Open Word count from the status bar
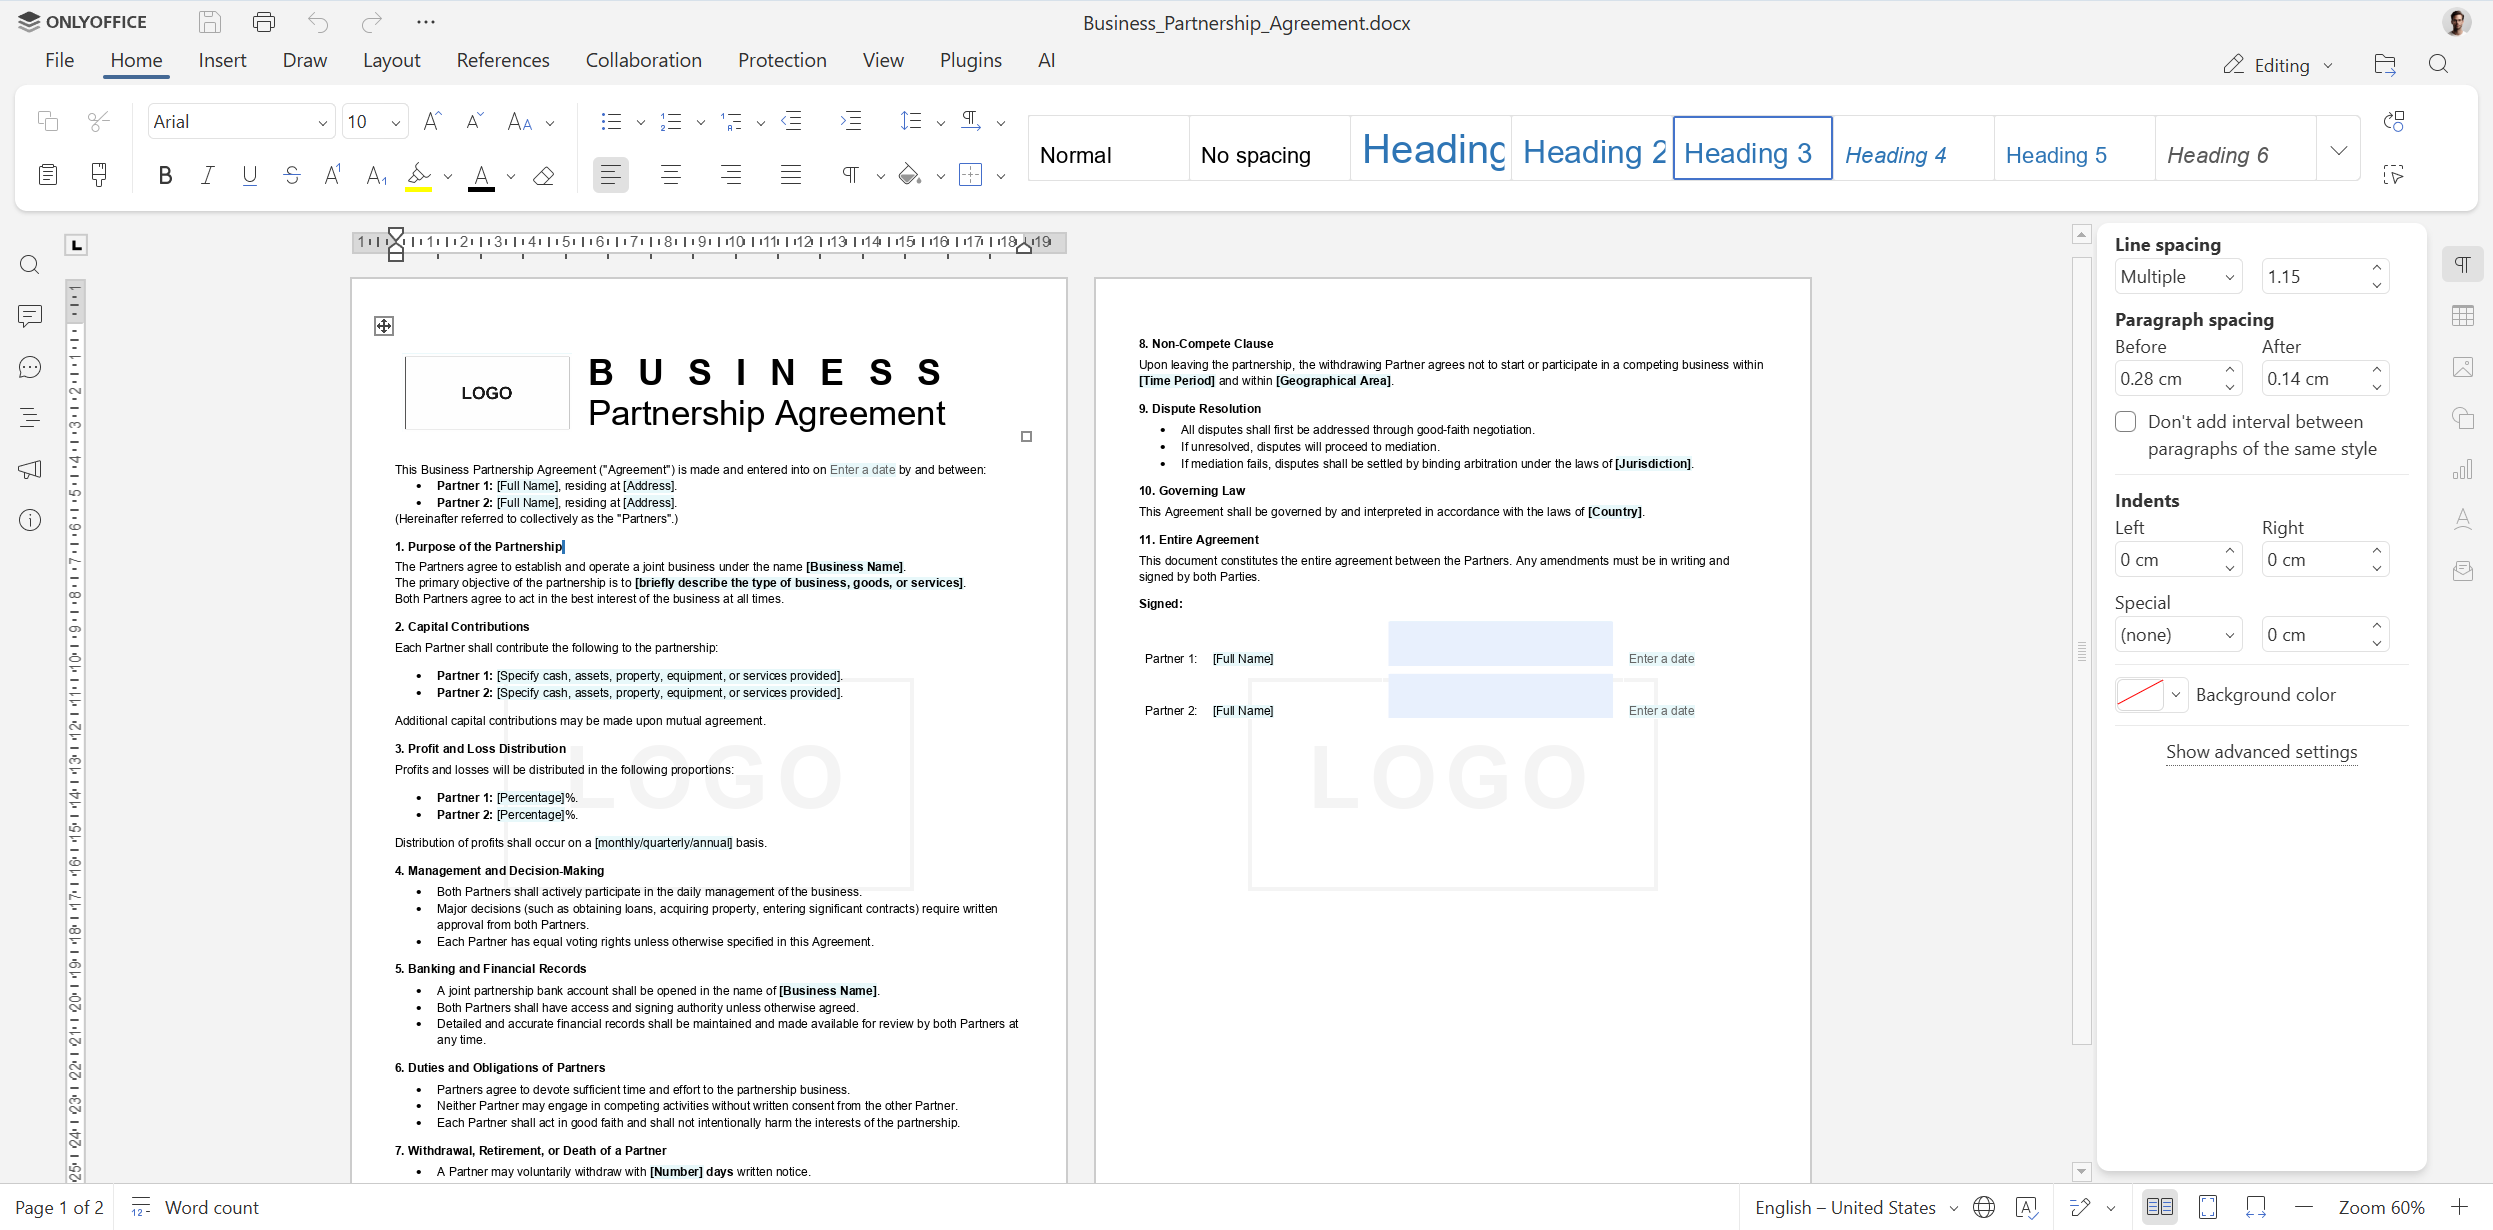The image size is (2493, 1230). pos(211,1207)
